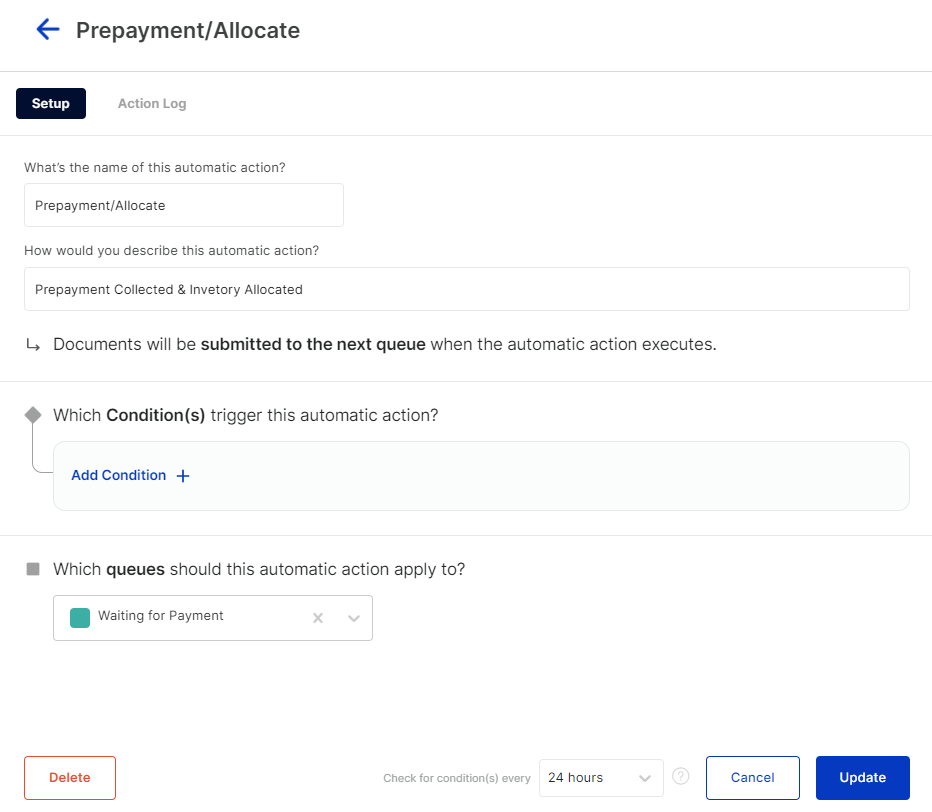Click the Prepayment/Allocate page title
The image size is (932, 812).
click(188, 30)
